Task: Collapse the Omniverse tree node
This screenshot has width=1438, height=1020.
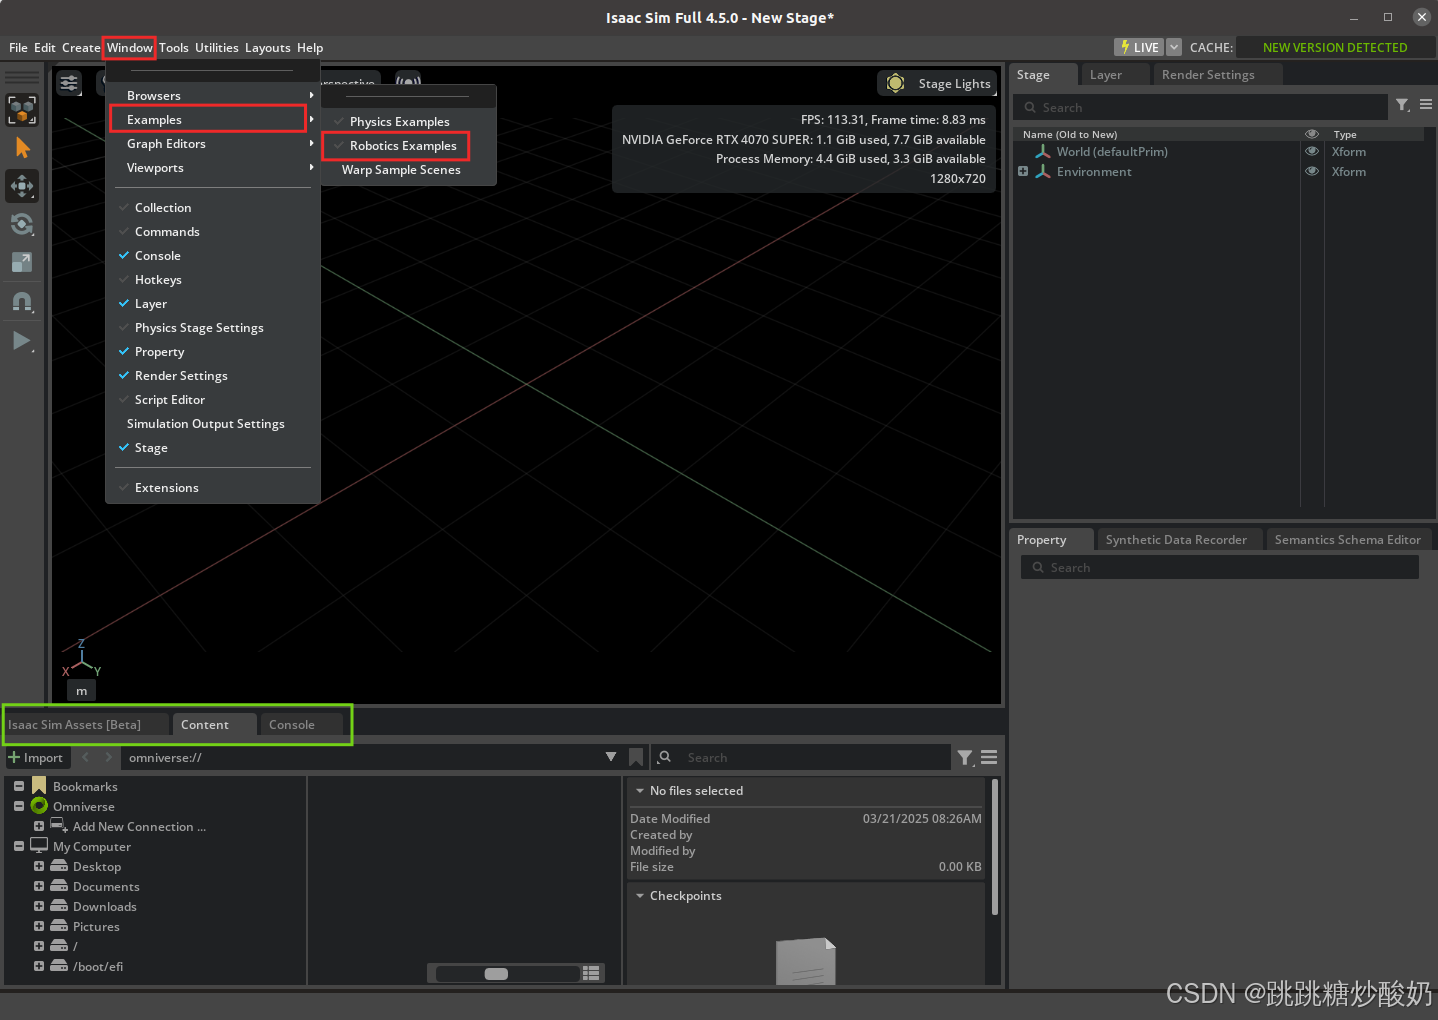Action: (x=19, y=806)
